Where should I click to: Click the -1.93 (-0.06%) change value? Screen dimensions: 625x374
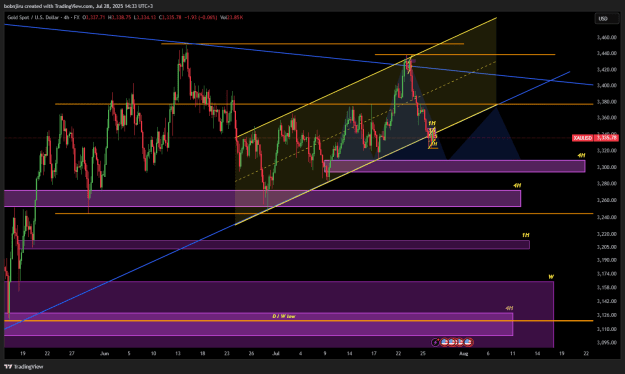coord(200,18)
